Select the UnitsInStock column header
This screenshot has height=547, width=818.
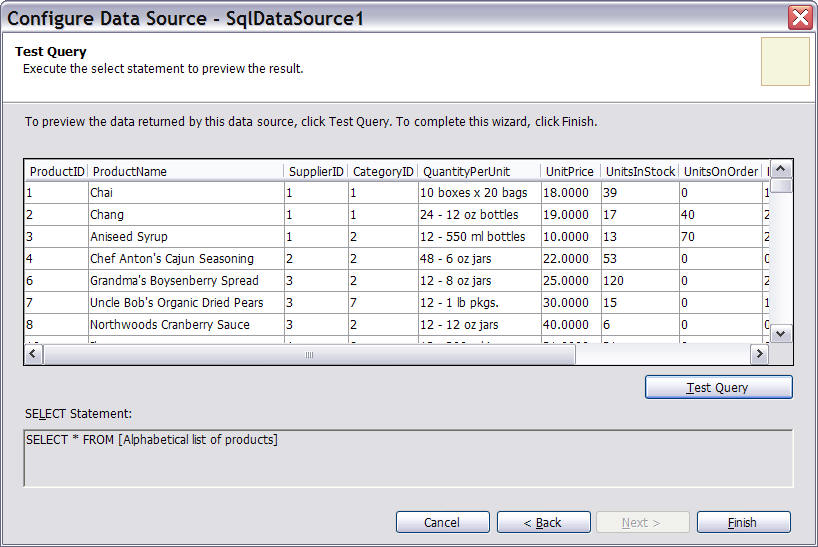point(640,171)
